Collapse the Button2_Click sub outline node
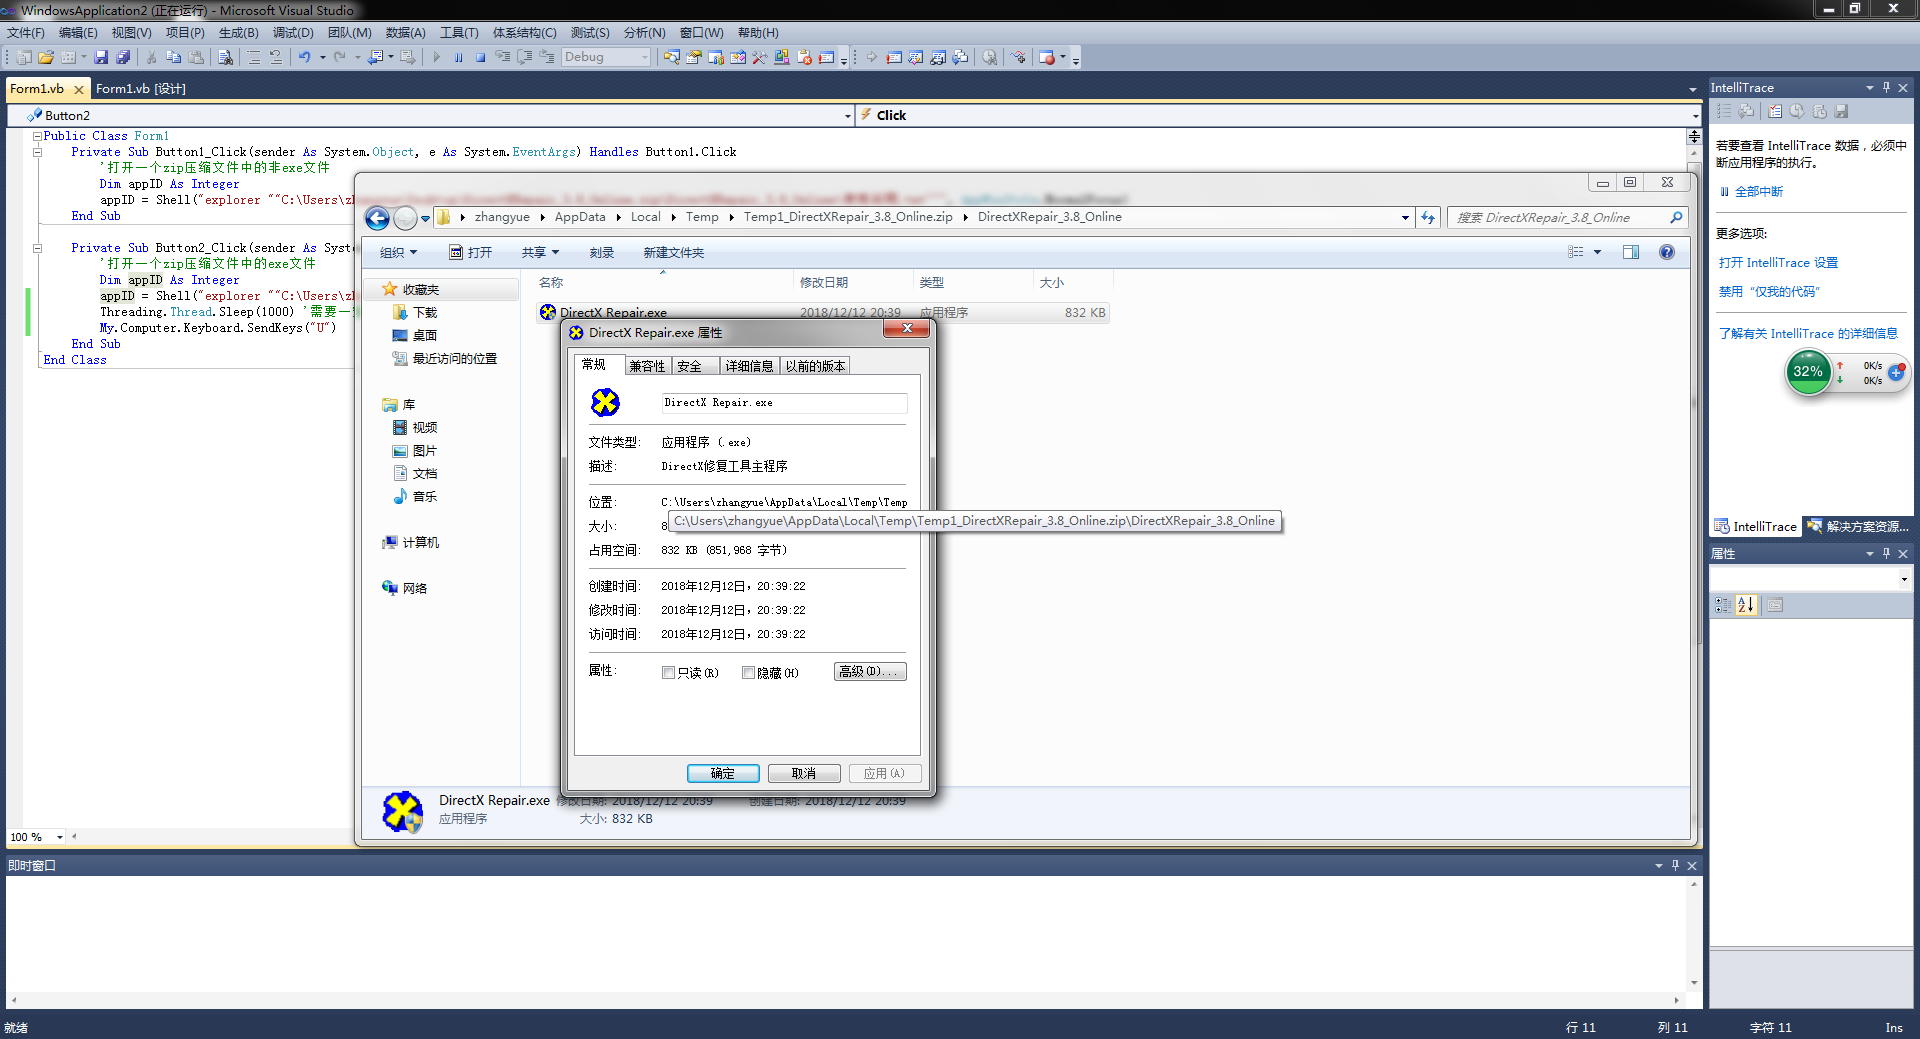The image size is (1920, 1039). (37, 248)
